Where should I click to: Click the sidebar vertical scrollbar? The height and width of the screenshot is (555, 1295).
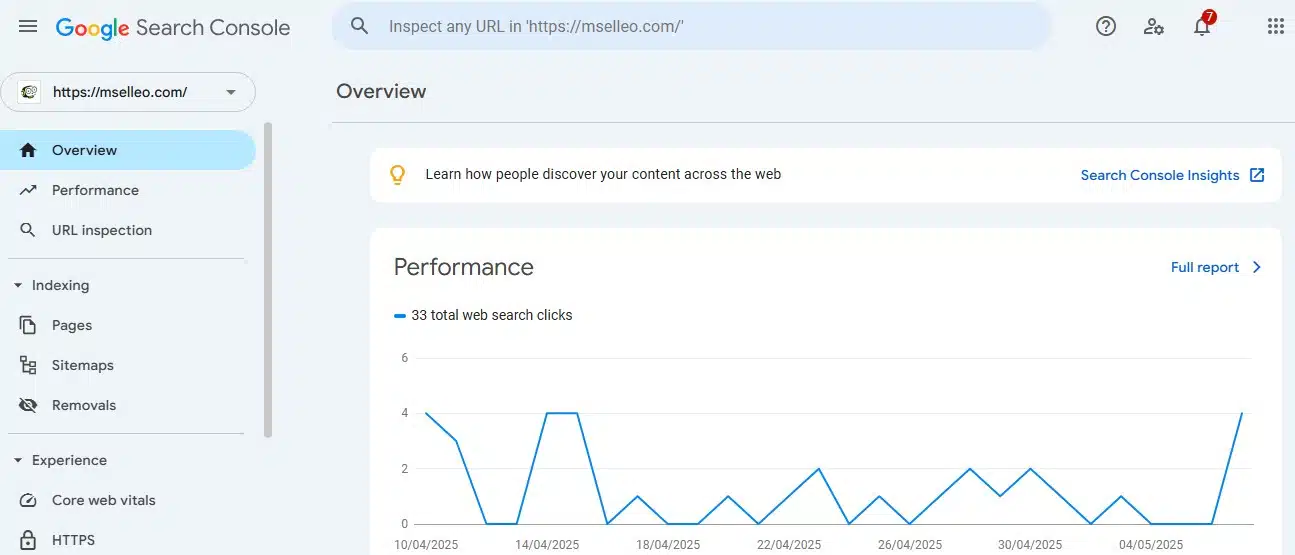coord(268,280)
